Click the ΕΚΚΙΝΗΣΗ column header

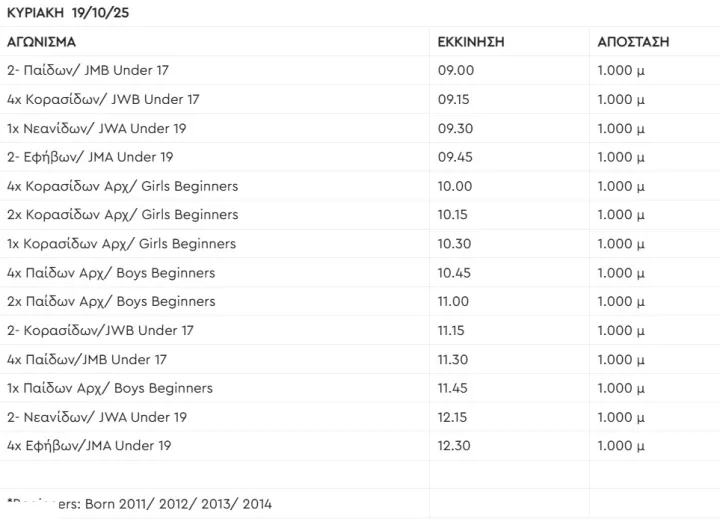click(x=470, y=42)
